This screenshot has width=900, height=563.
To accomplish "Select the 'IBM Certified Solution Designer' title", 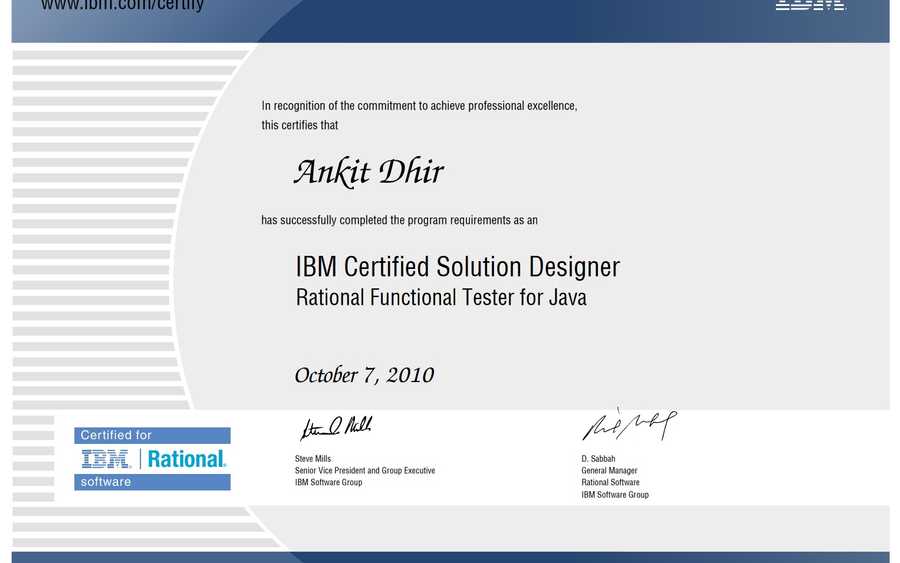I will pos(457,267).
